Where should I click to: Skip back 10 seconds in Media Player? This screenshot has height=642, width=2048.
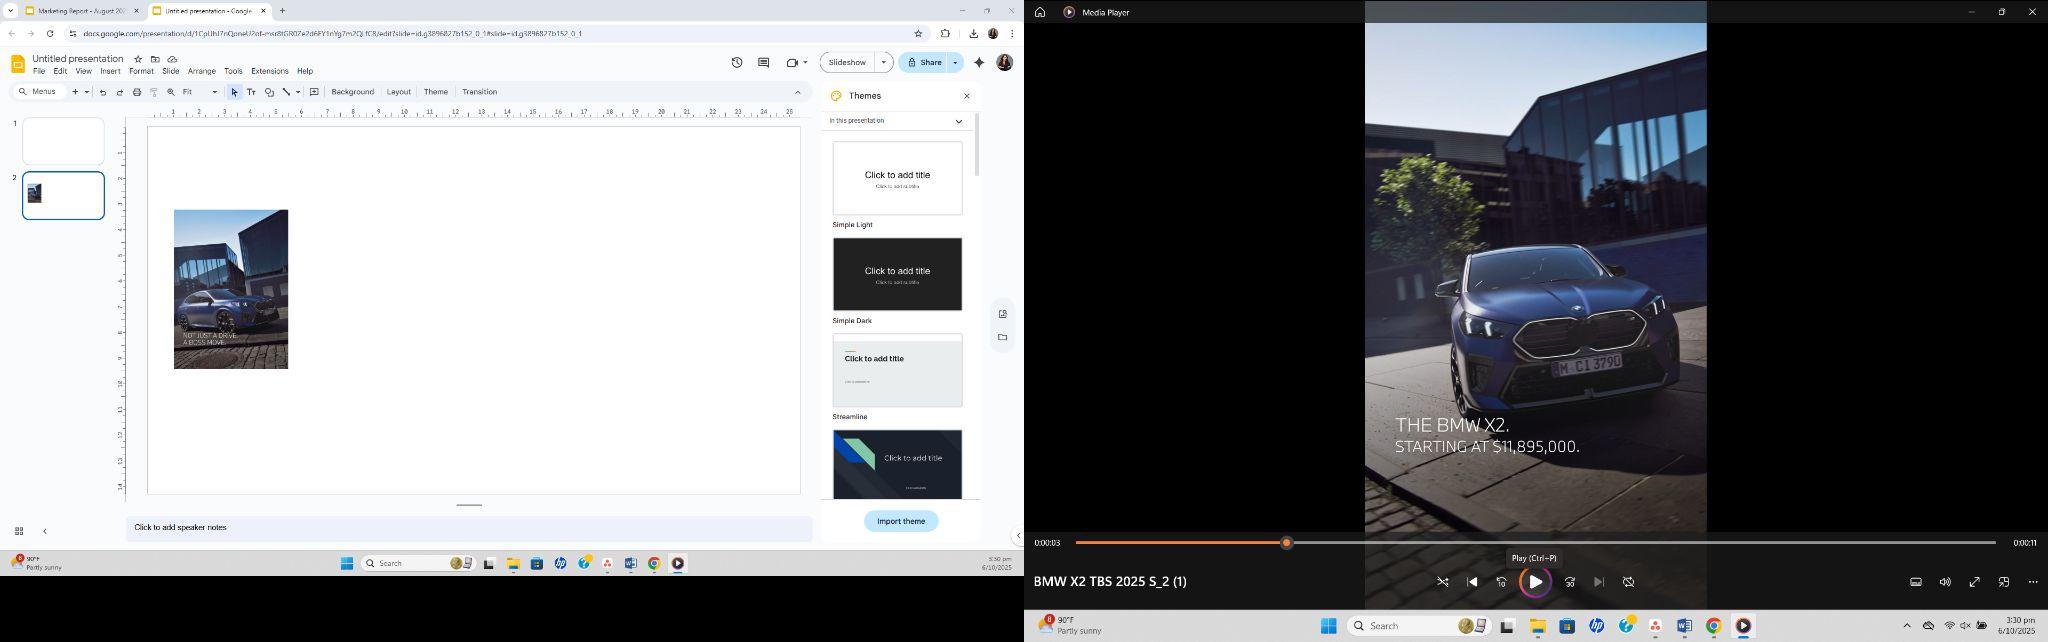tap(1501, 582)
